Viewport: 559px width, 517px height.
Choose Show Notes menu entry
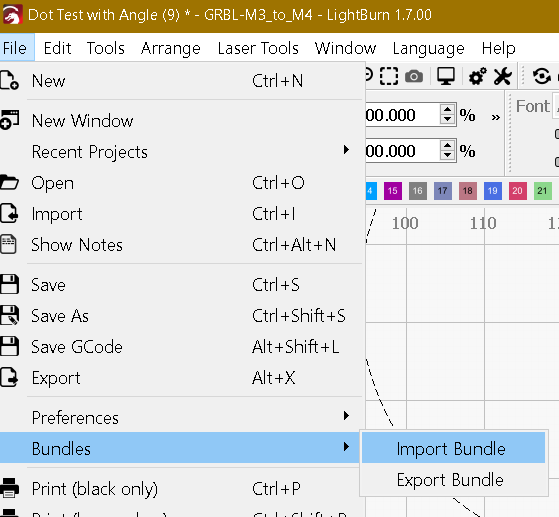(x=183, y=245)
